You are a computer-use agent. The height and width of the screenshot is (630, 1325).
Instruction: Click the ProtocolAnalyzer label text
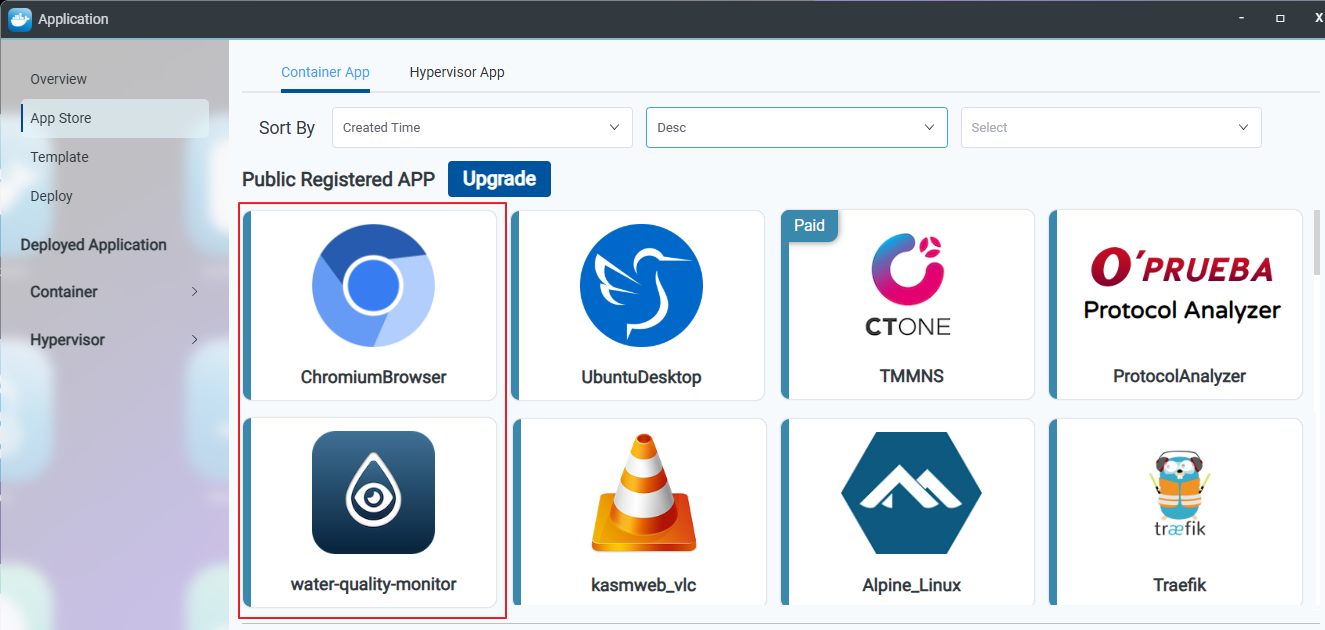pyautogui.click(x=1179, y=376)
